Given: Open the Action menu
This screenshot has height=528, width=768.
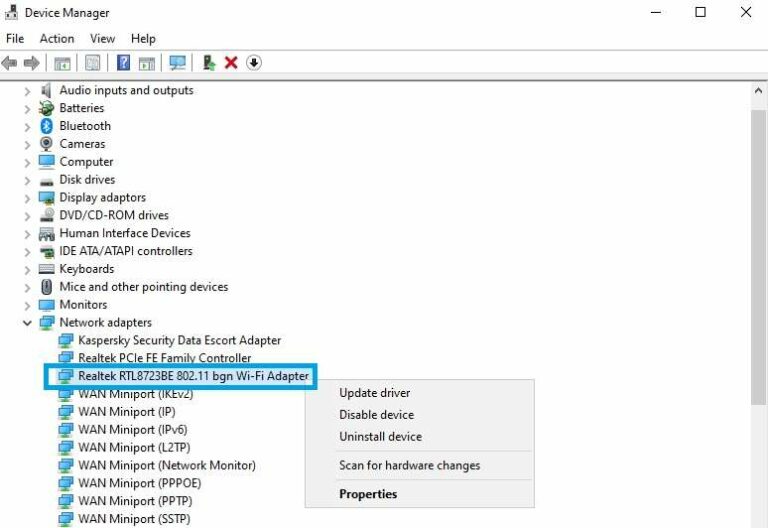Looking at the screenshot, I should (57, 38).
